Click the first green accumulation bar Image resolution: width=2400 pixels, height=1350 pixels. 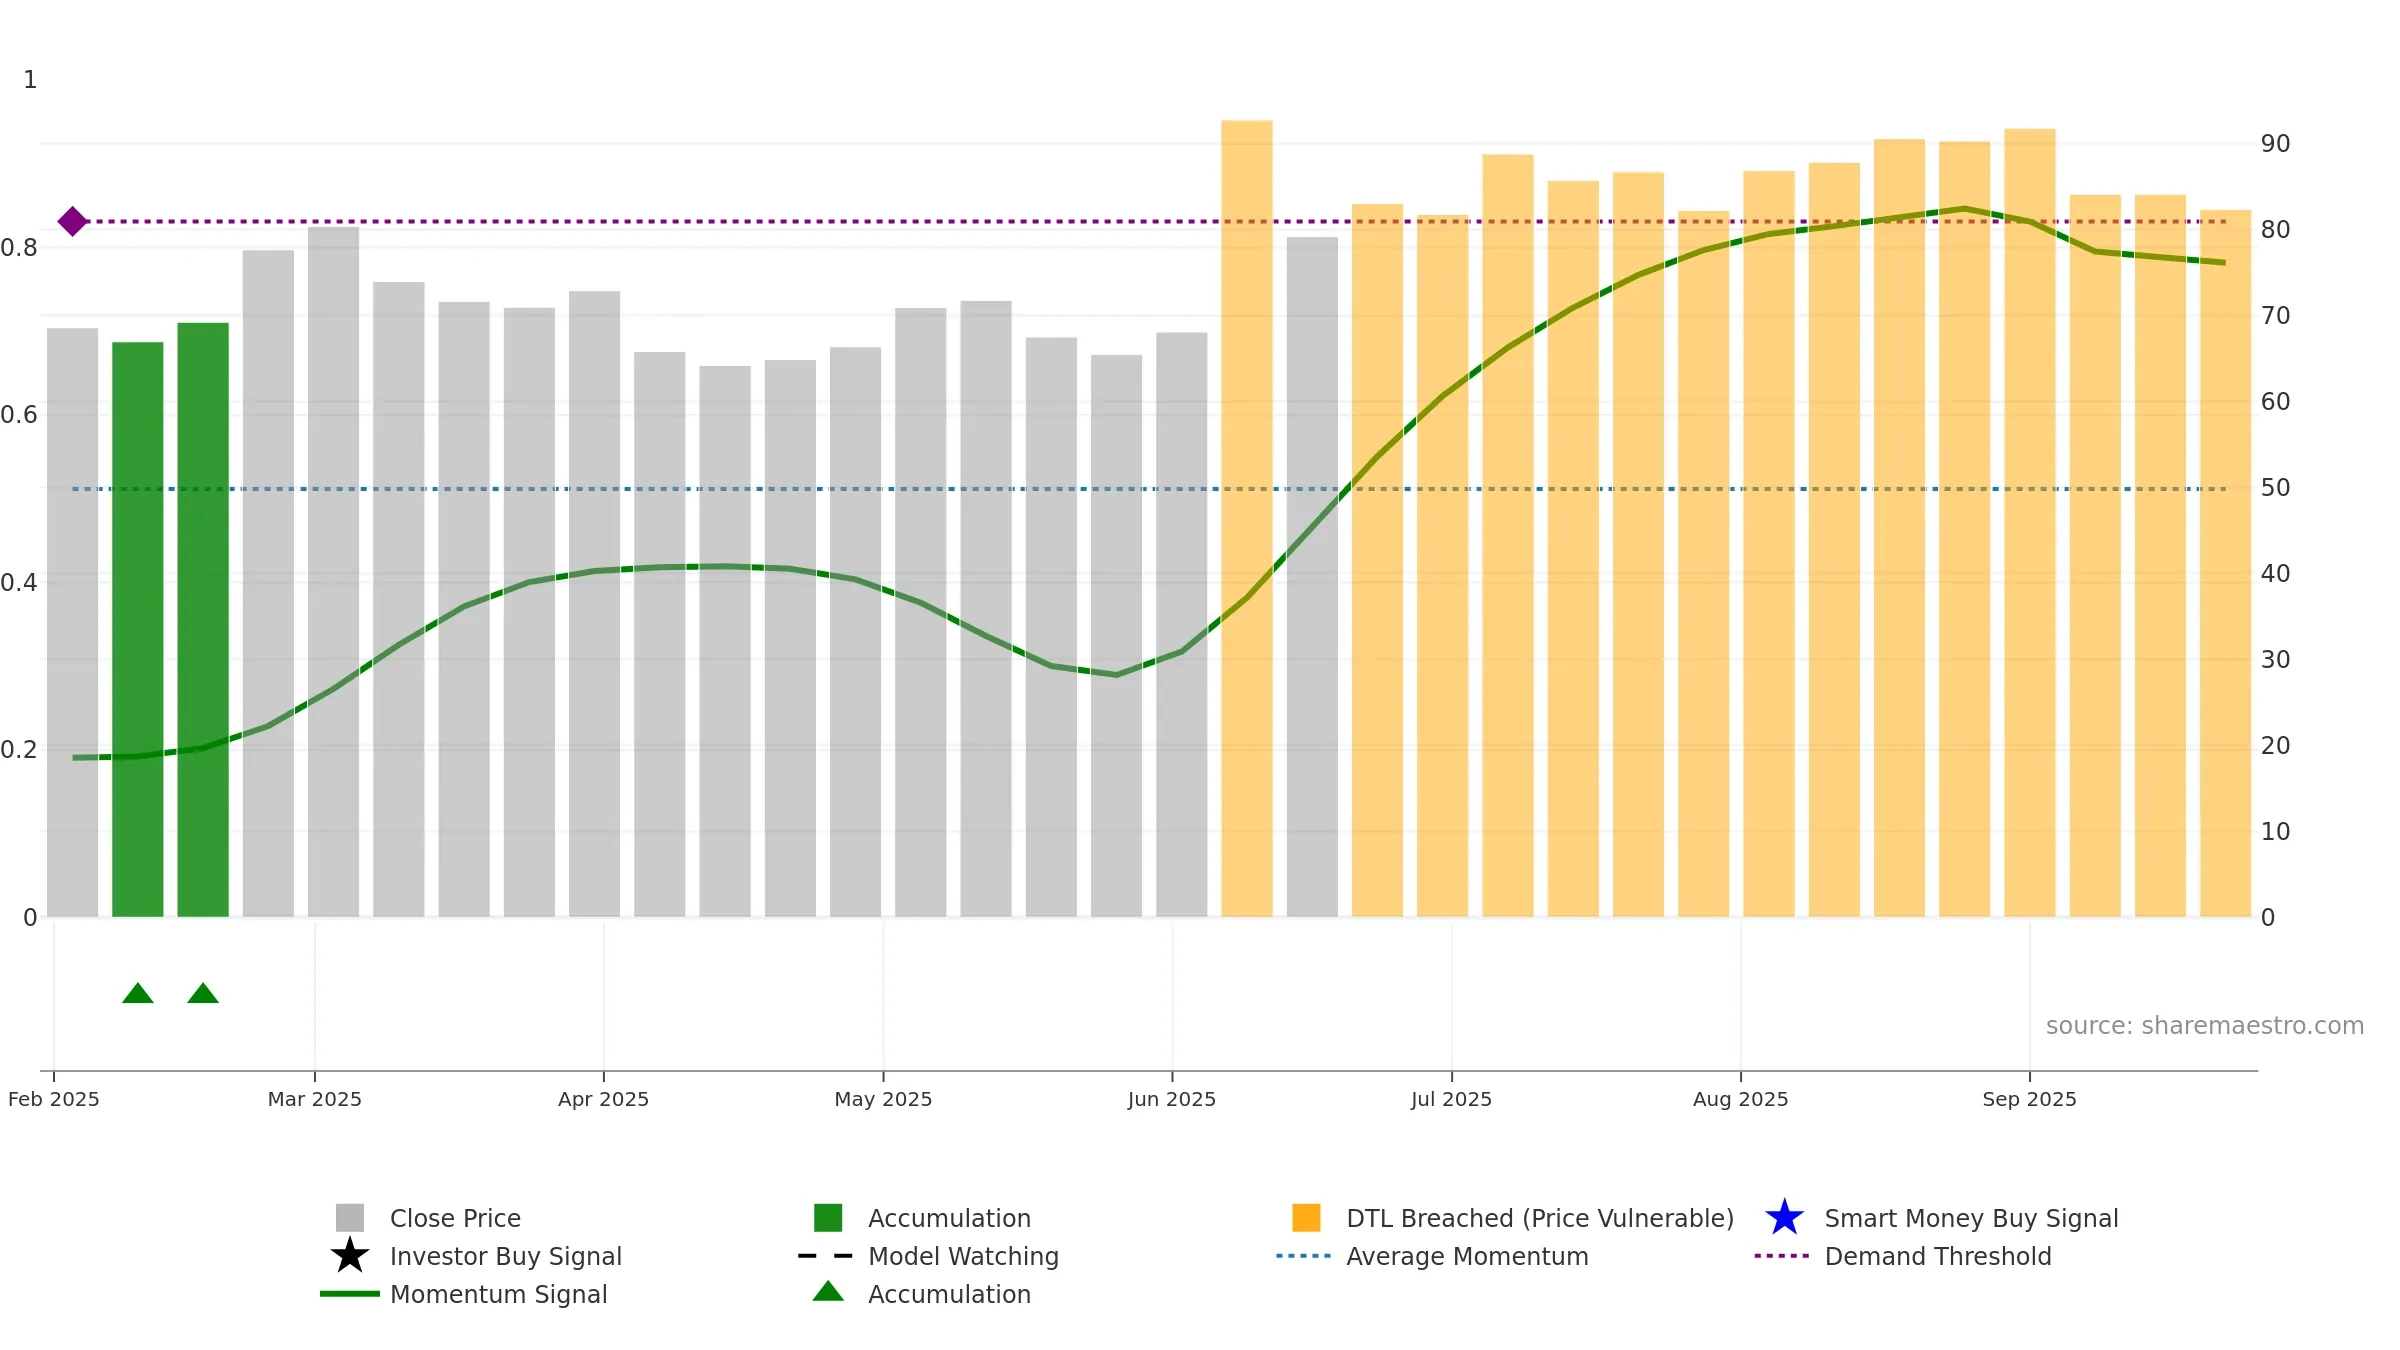(x=138, y=629)
